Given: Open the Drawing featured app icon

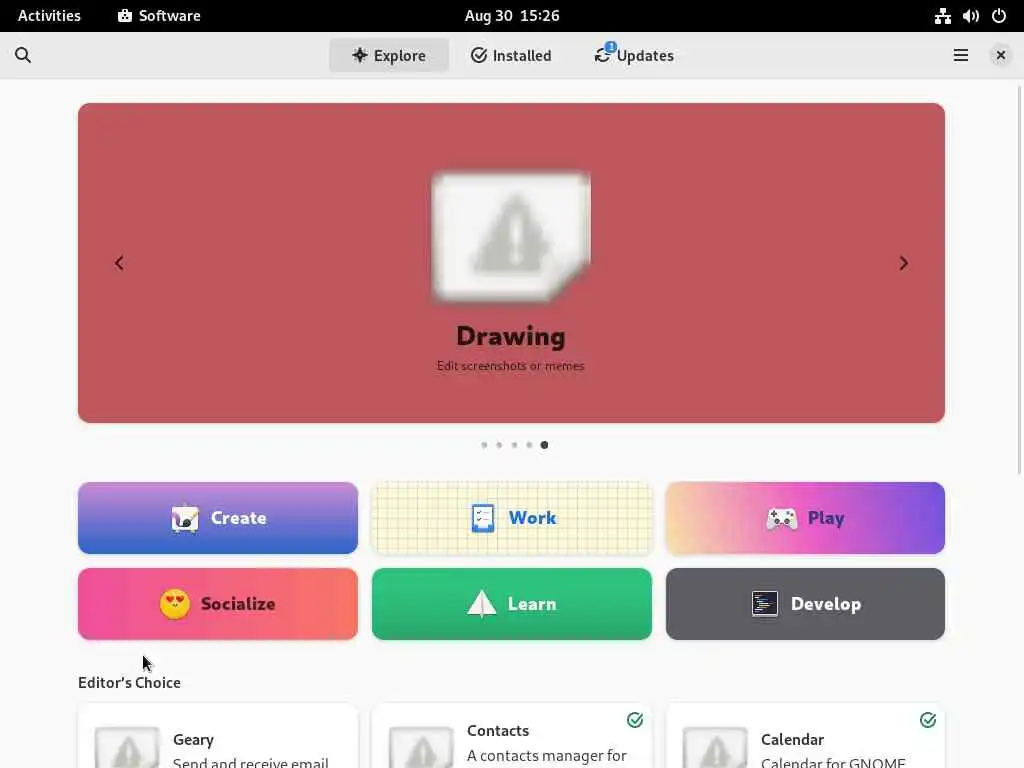Looking at the screenshot, I should pos(511,237).
